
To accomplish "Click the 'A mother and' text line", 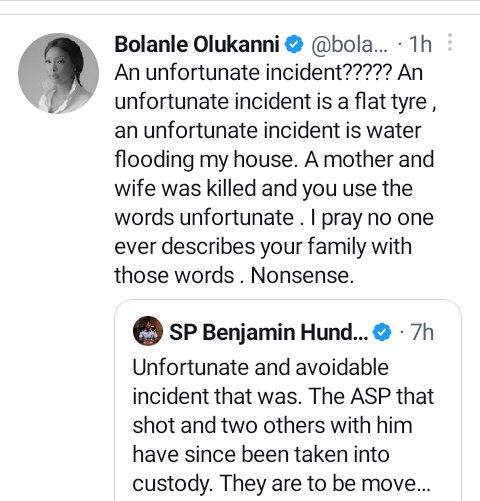I will tap(369, 159).
